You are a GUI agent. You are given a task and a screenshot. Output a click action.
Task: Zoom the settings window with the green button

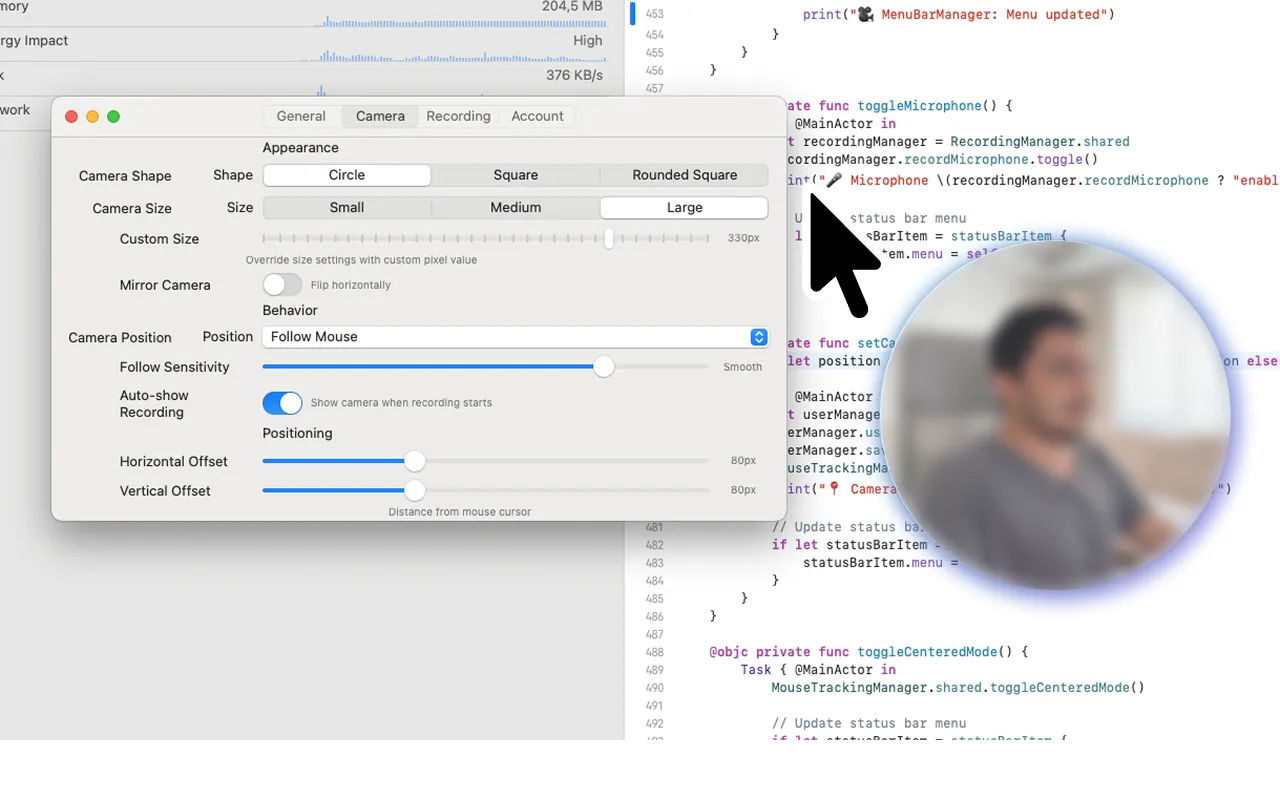(x=113, y=117)
